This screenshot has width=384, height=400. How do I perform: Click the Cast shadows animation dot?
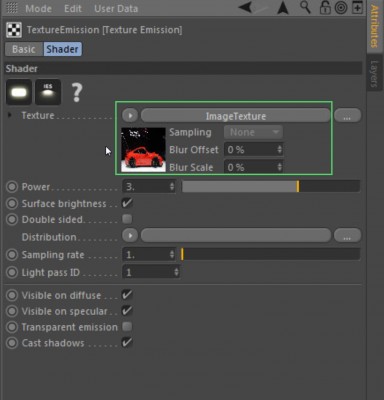12,343
